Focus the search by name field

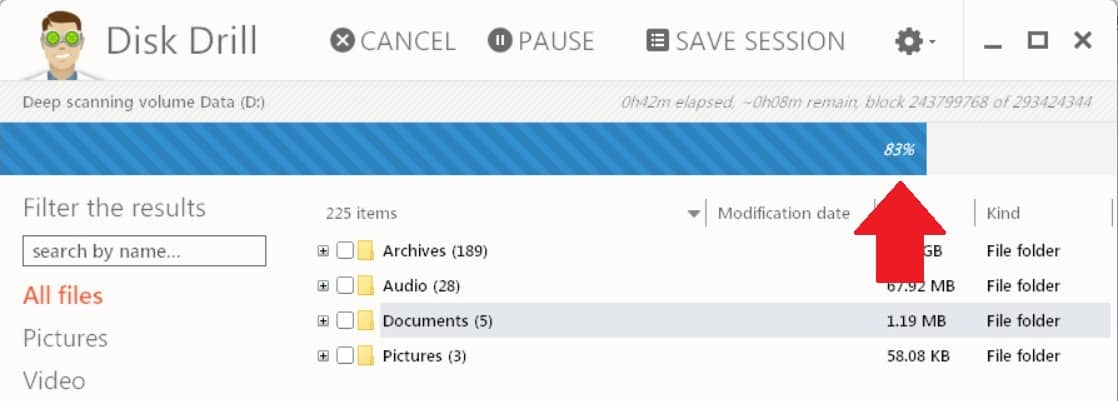[x=144, y=251]
